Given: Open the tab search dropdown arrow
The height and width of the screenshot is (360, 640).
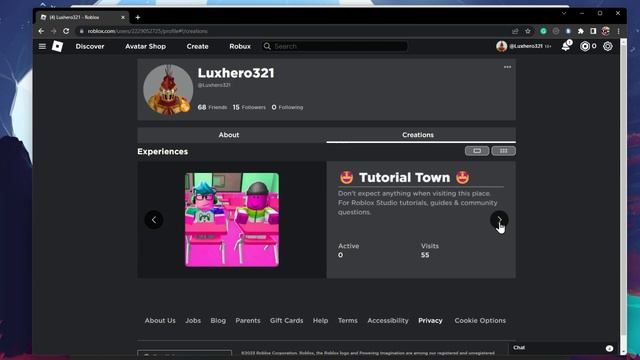Looking at the screenshot, I should 564,13.
